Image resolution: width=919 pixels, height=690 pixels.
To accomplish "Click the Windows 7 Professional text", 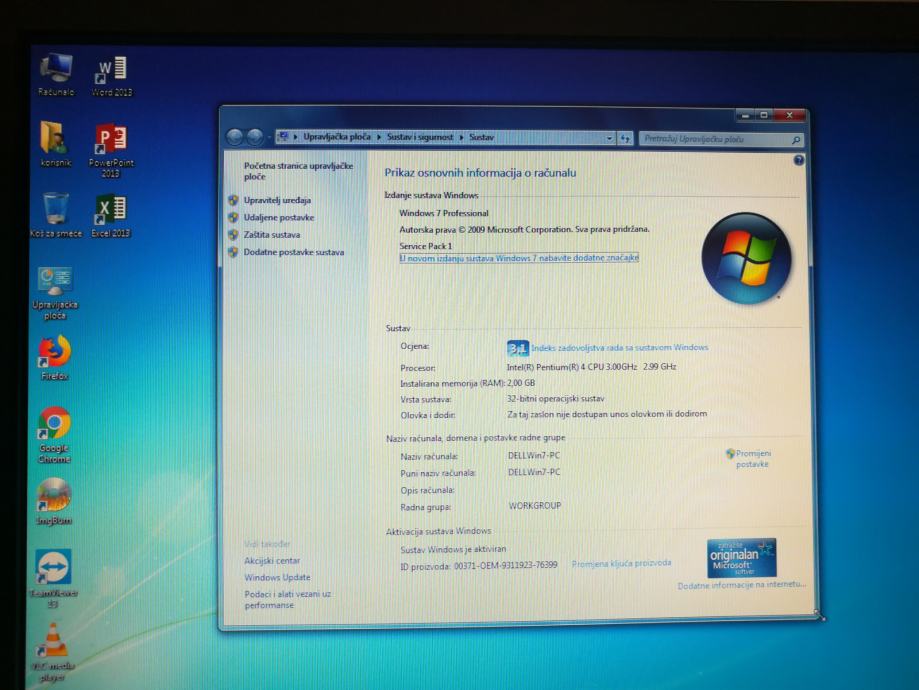I will (x=444, y=213).
